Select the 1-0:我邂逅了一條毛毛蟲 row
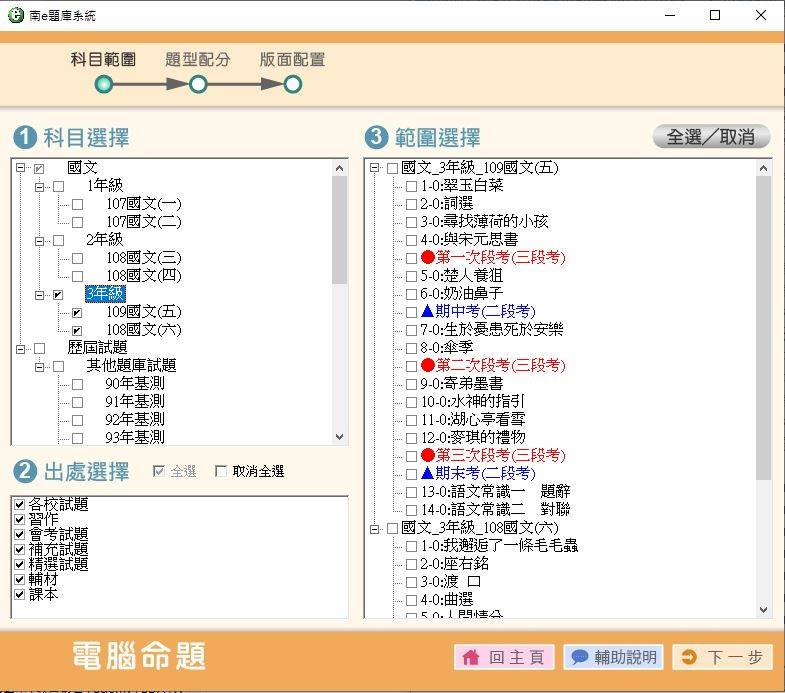 click(x=499, y=546)
